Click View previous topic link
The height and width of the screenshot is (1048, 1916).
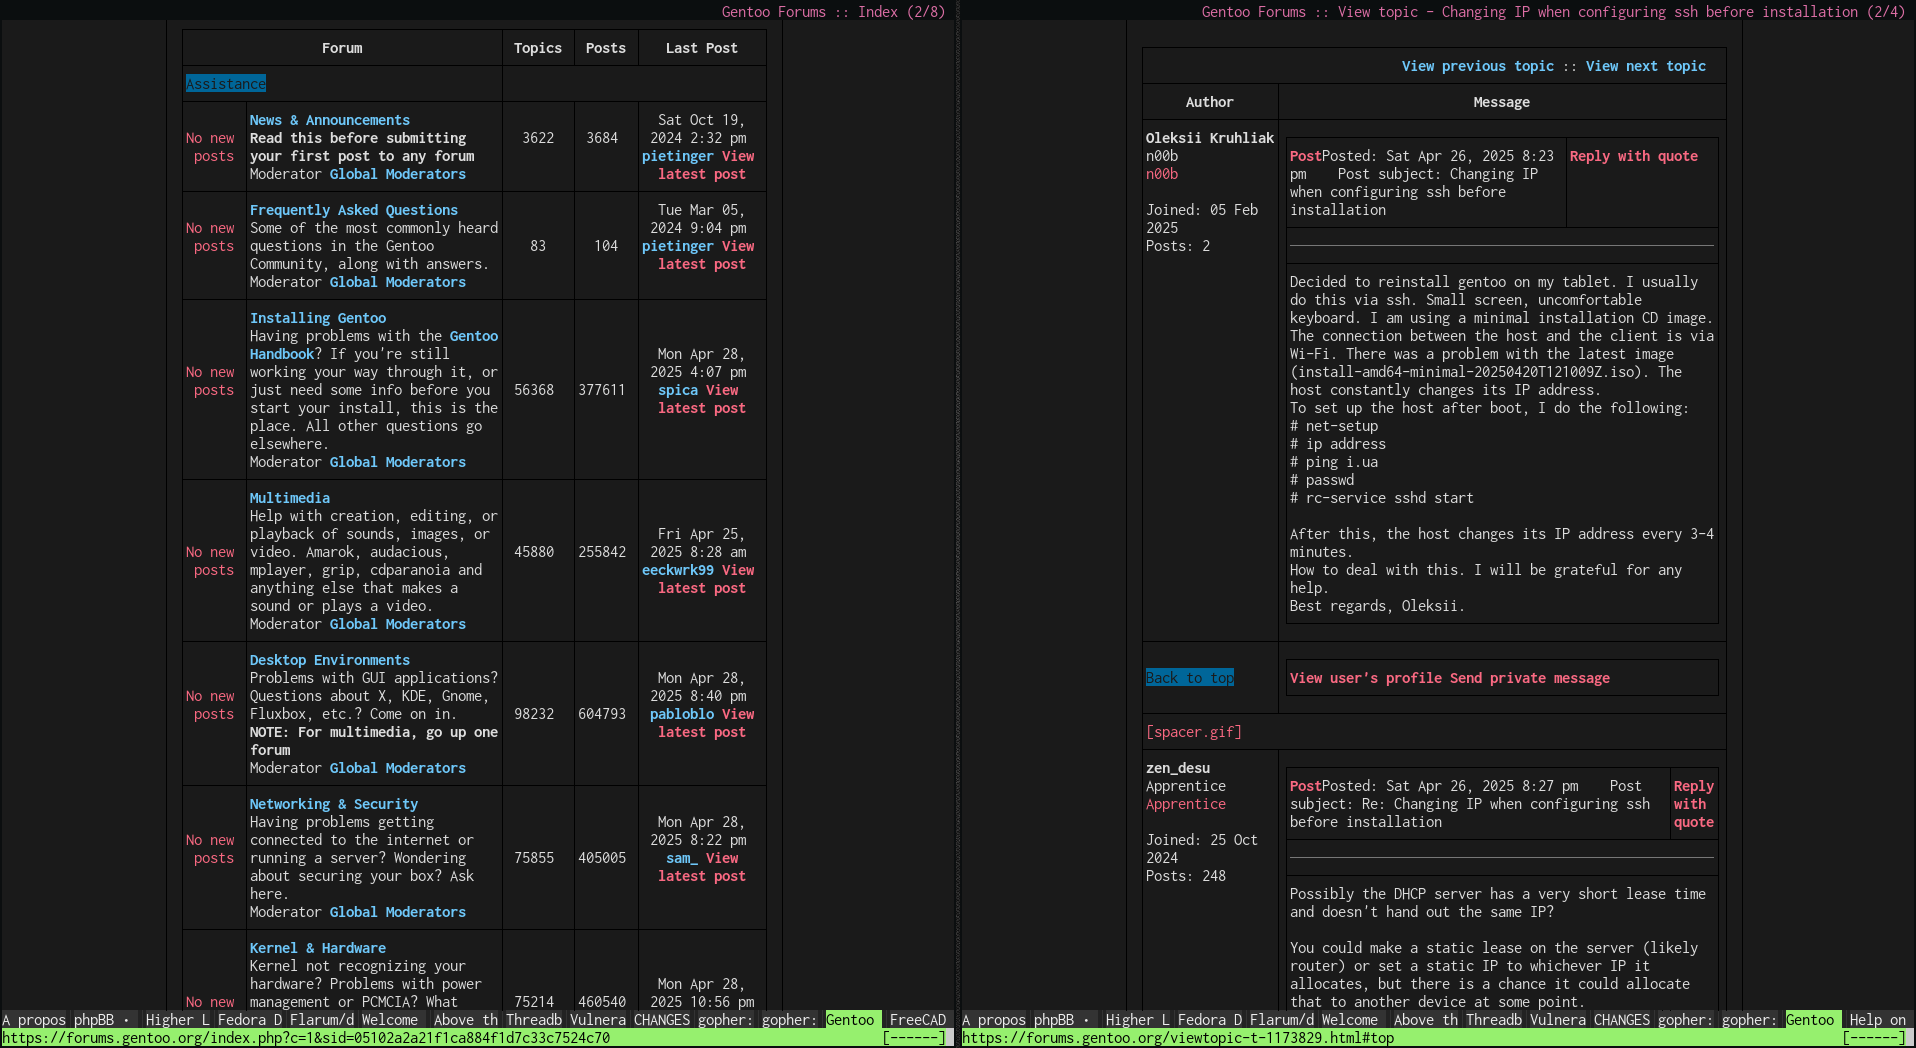(1477, 66)
